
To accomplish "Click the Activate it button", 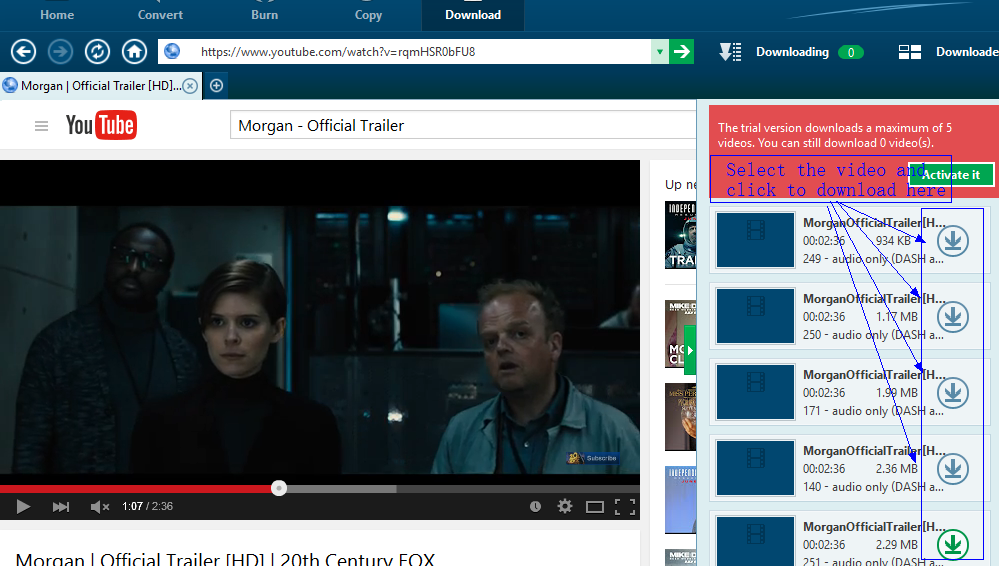I will 950,175.
